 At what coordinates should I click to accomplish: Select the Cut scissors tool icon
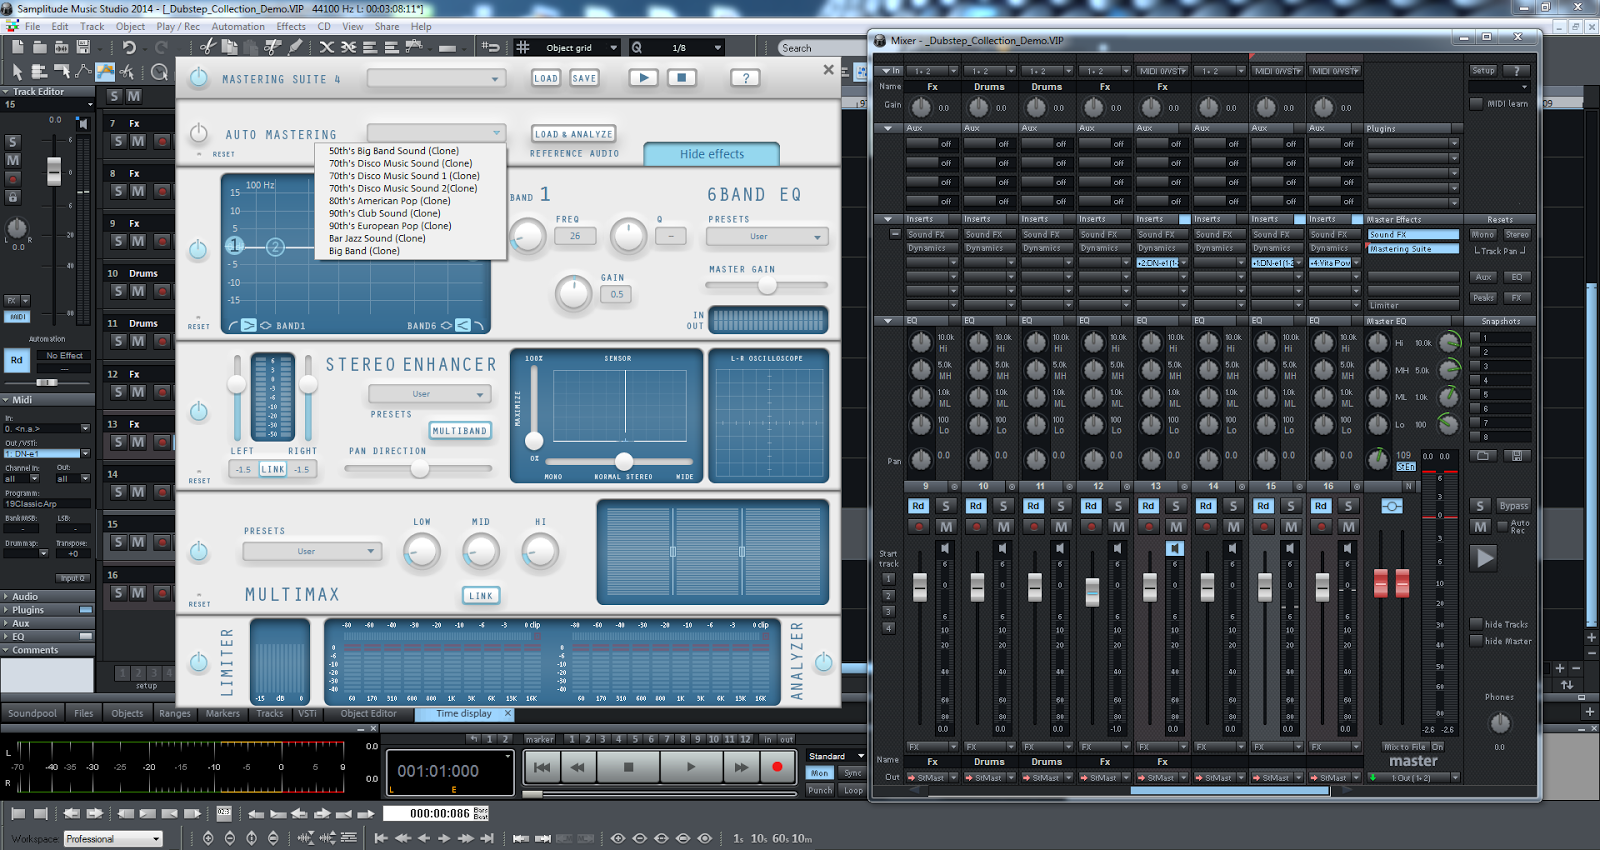(207, 47)
